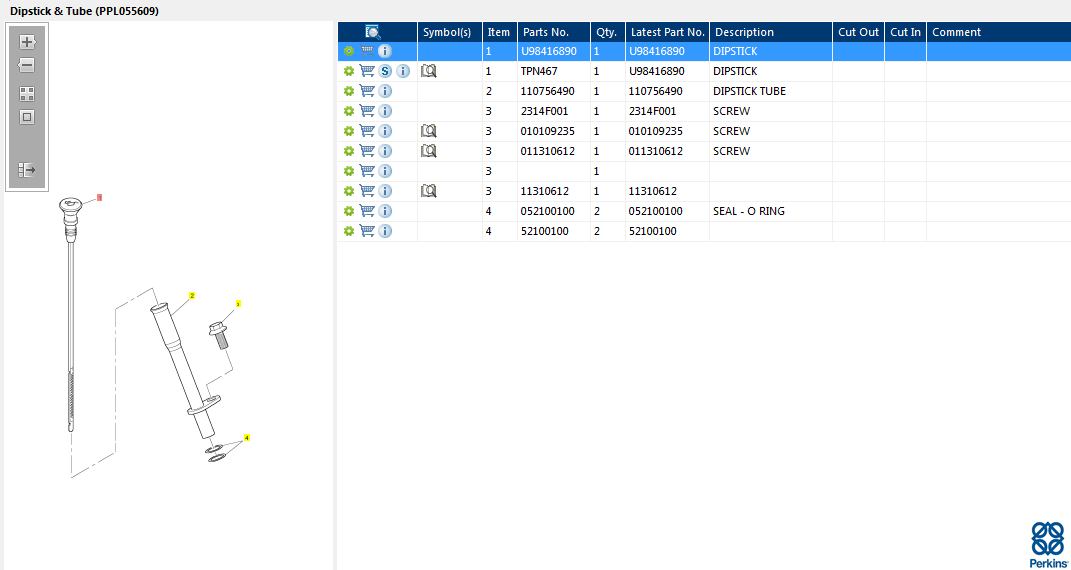The width and height of the screenshot is (1071, 570).
Task: Show info for selected U98416890 row
Action: pyautogui.click(x=385, y=51)
